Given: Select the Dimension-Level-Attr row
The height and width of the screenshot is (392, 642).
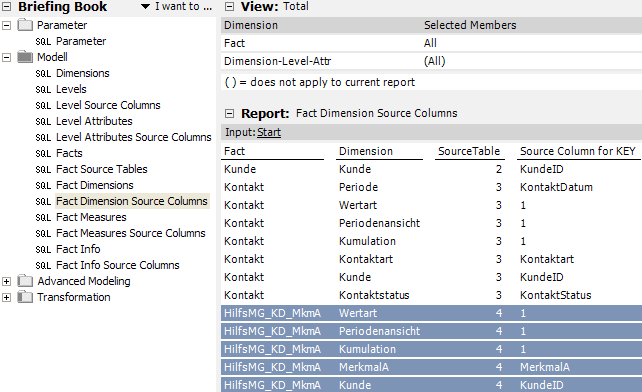Looking at the screenshot, I should [432, 61].
